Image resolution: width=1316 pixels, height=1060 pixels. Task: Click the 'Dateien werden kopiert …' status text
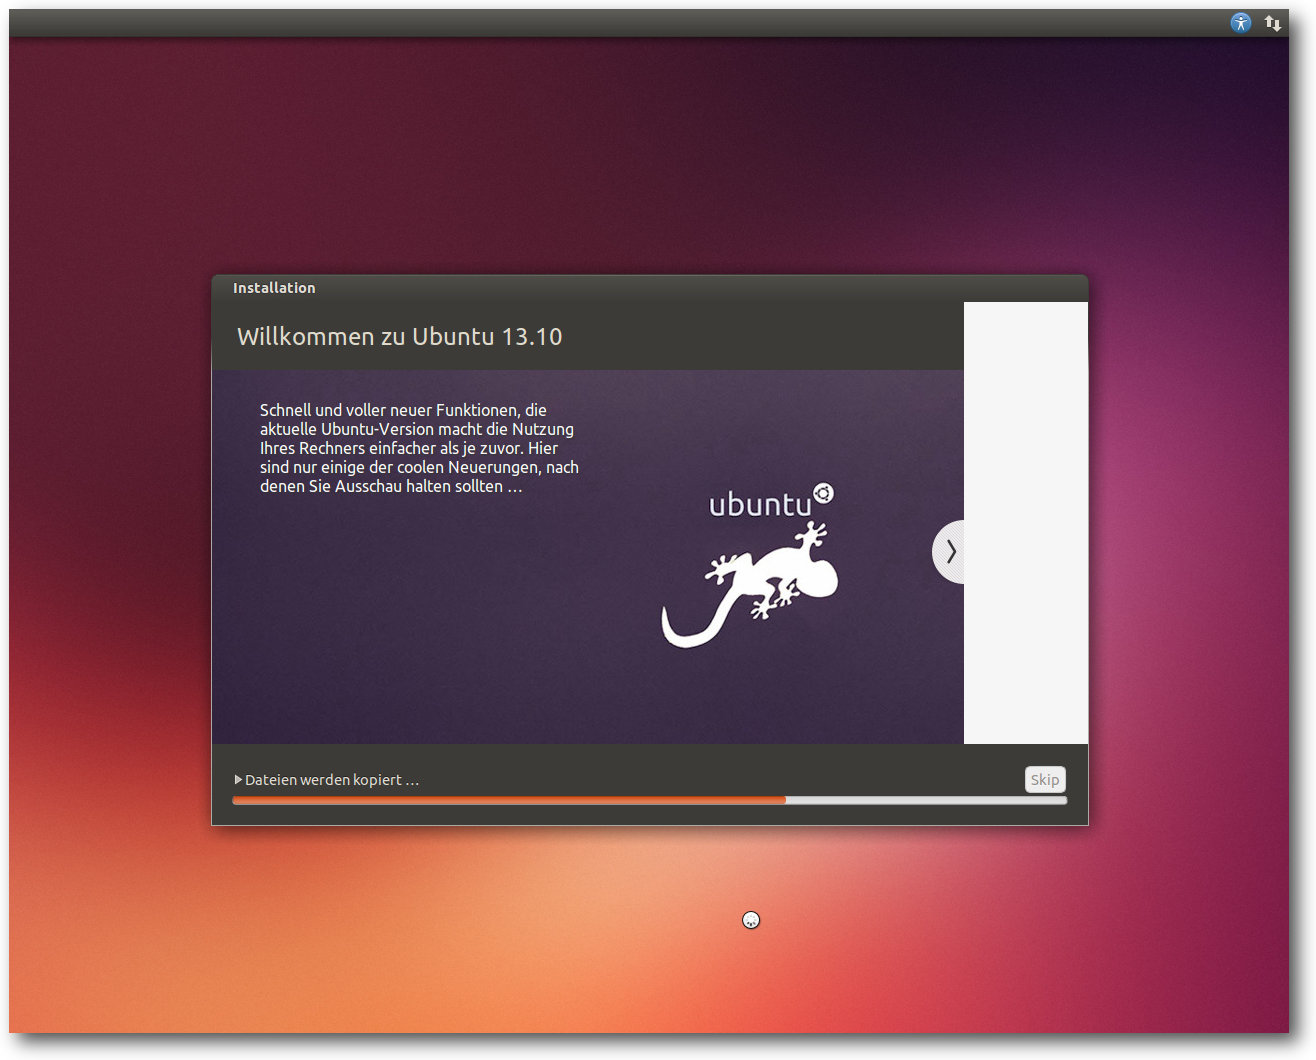click(332, 780)
